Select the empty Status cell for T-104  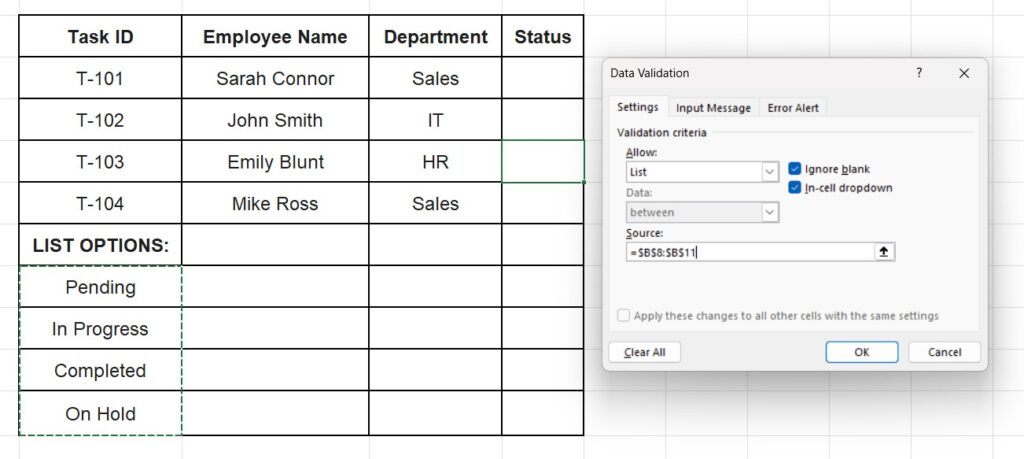pos(543,204)
